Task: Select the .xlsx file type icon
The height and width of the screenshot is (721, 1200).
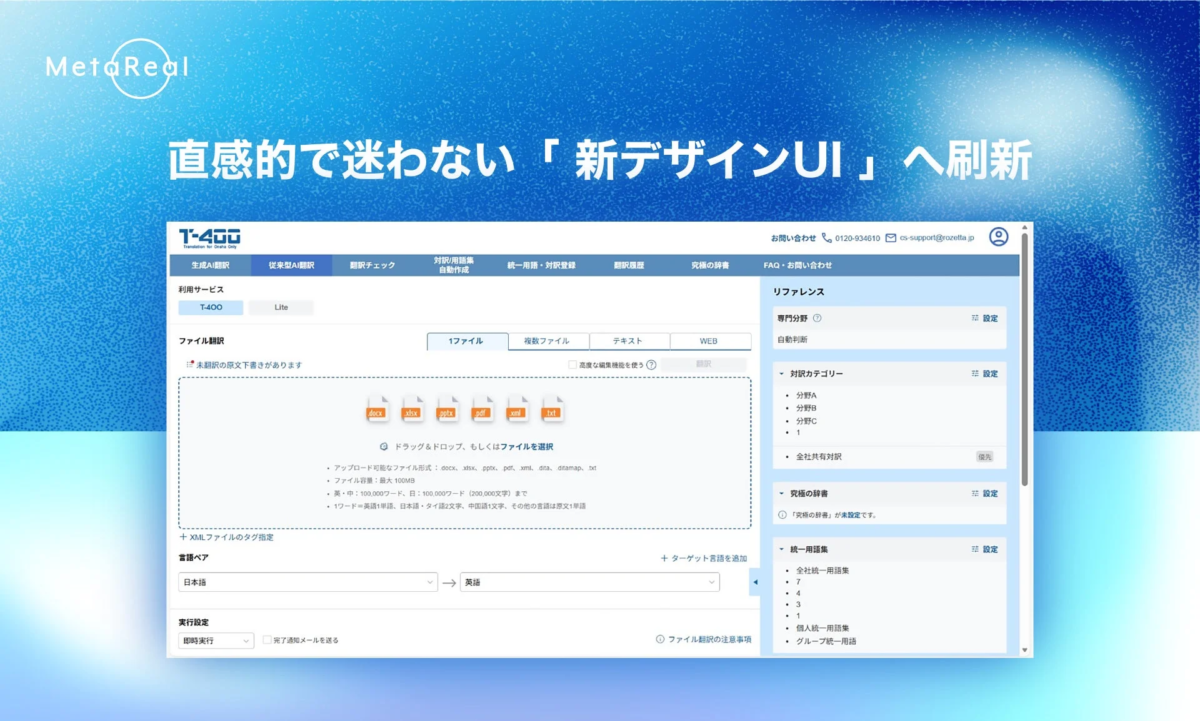Action: pyautogui.click(x=413, y=410)
